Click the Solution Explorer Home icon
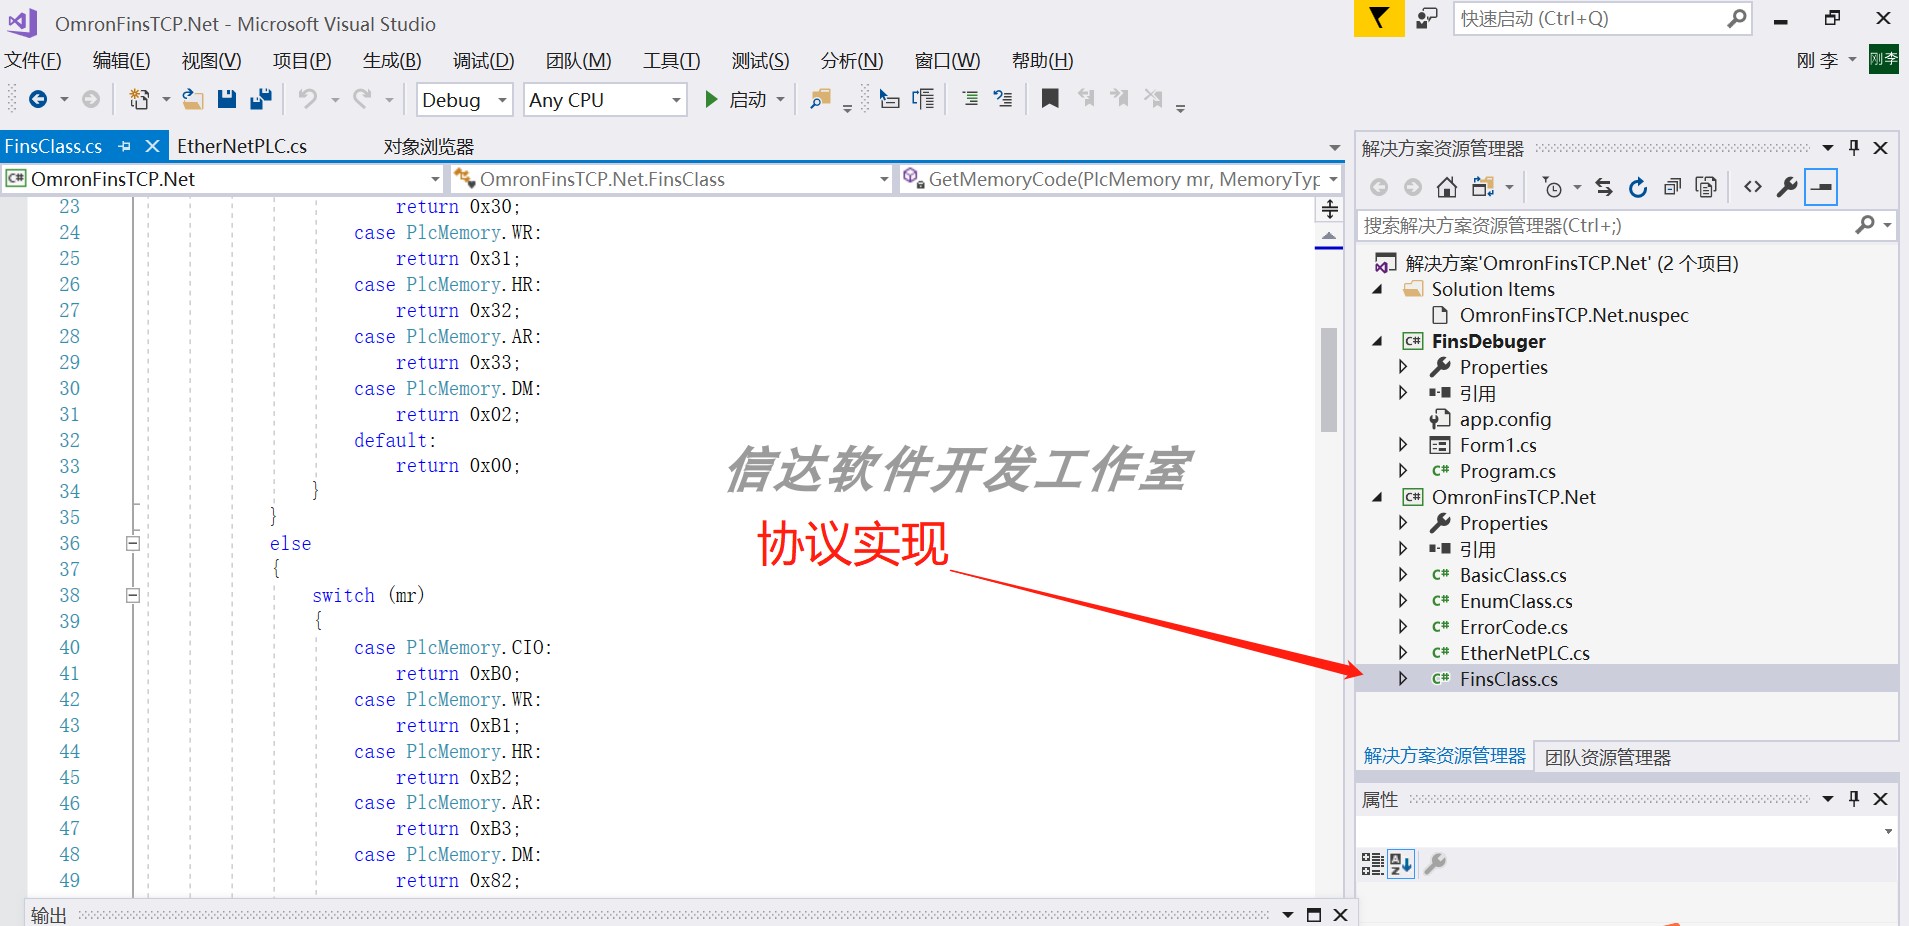Viewport: 1909px width, 926px height. (x=1446, y=187)
